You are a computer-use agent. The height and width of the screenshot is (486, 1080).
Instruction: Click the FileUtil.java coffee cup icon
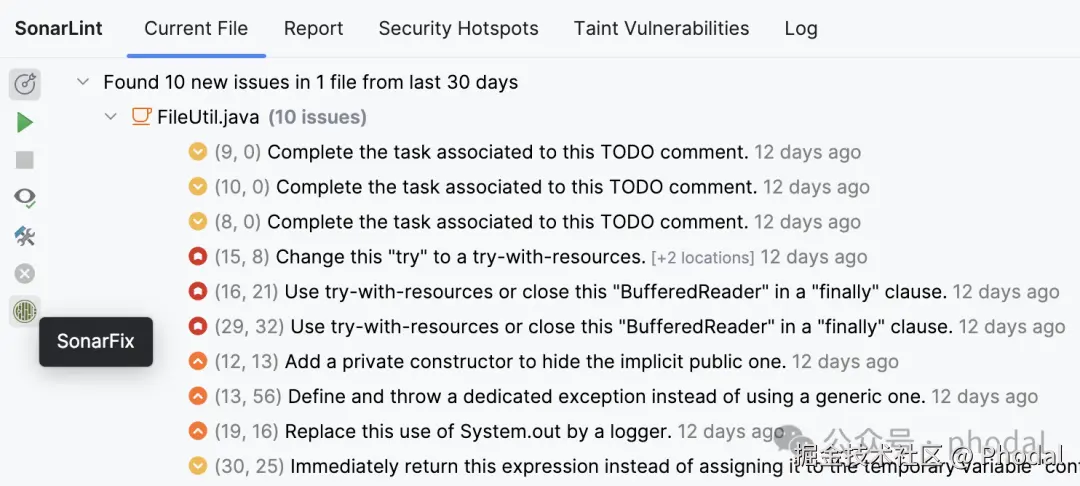(x=142, y=117)
